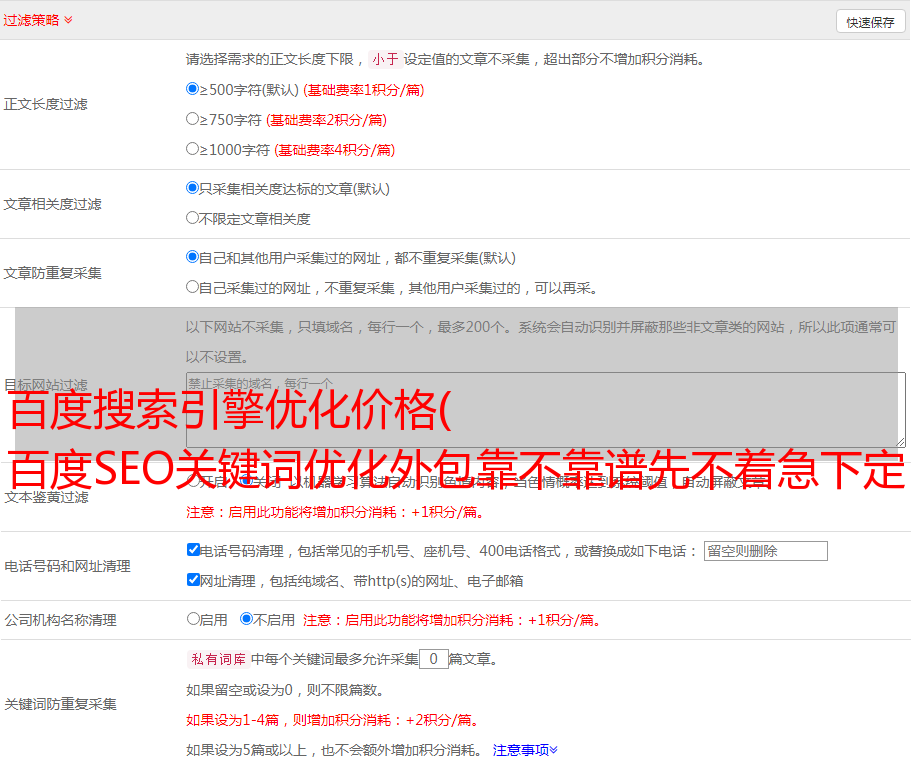The height and width of the screenshot is (768, 912).
Task: Click the 文章相关度过滤 row label
Action: [52, 204]
